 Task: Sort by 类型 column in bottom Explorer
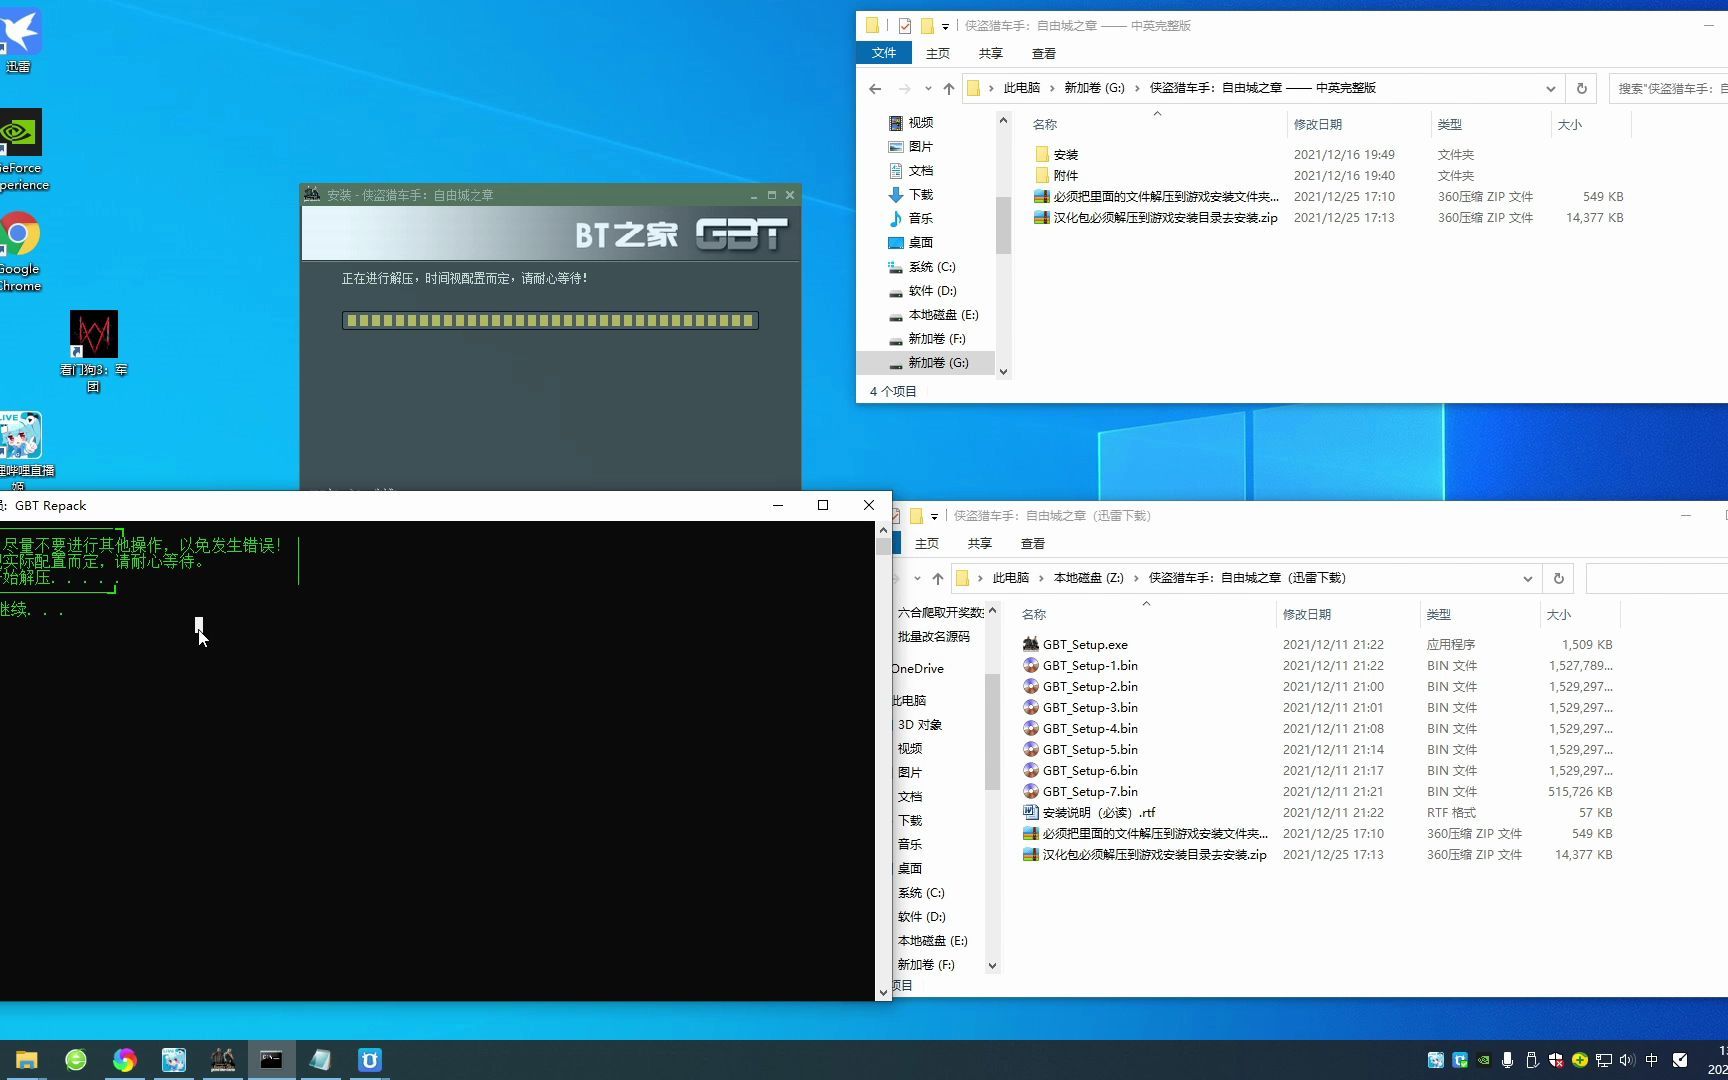(x=1438, y=615)
